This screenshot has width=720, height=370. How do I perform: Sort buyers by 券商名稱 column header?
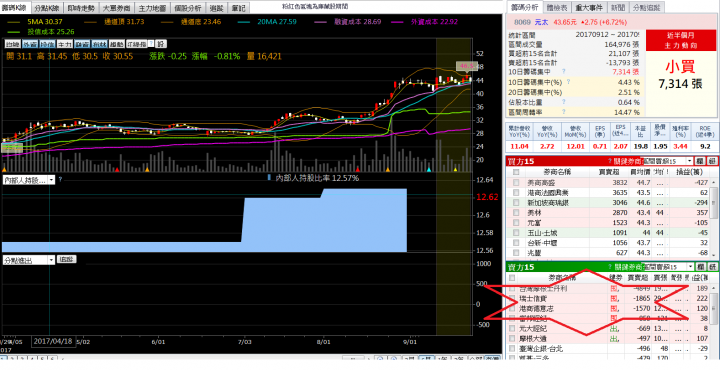click(557, 172)
